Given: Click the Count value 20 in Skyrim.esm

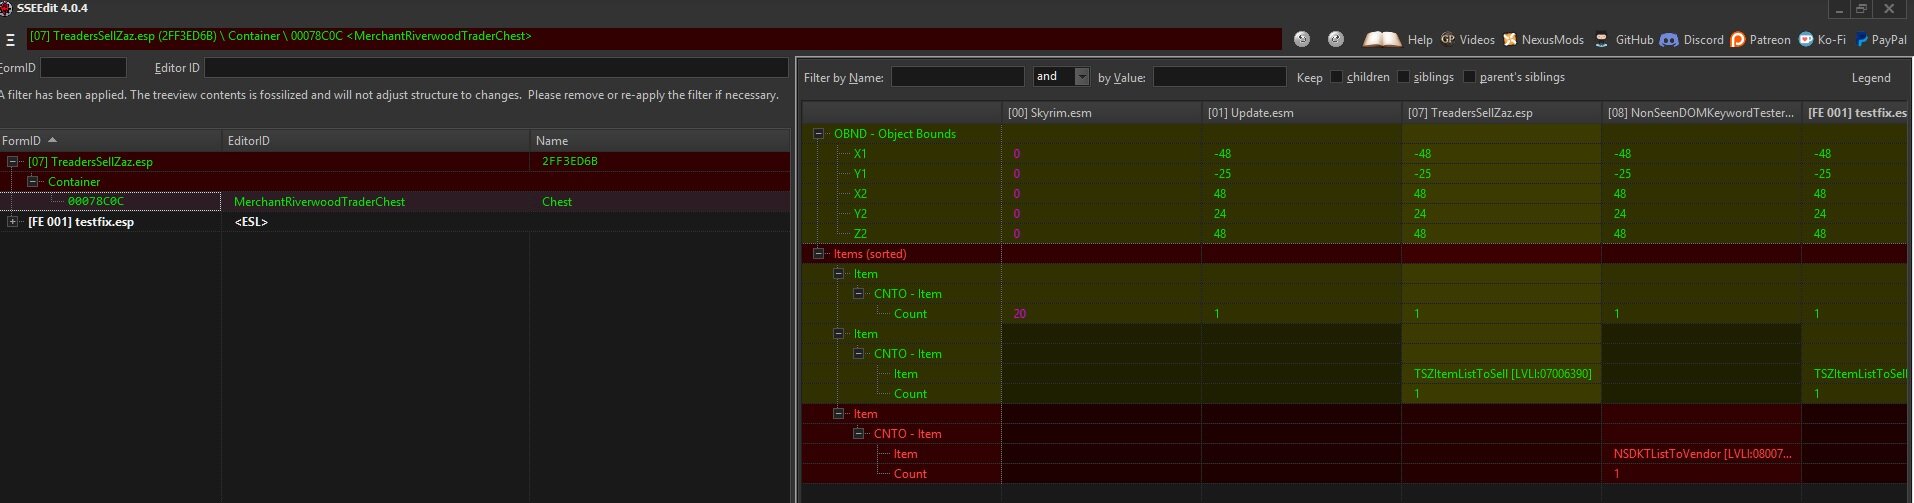Looking at the screenshot, I should tap(1020, 313).
